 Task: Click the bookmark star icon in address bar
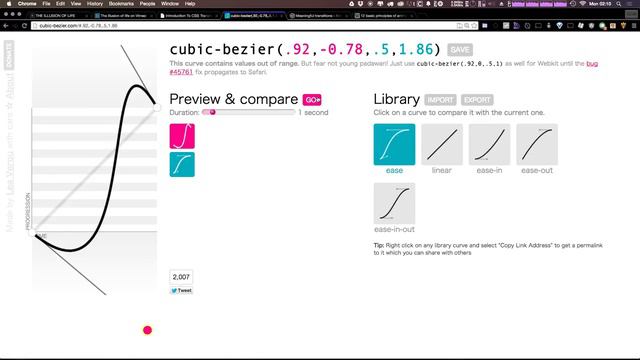(474, 26)
